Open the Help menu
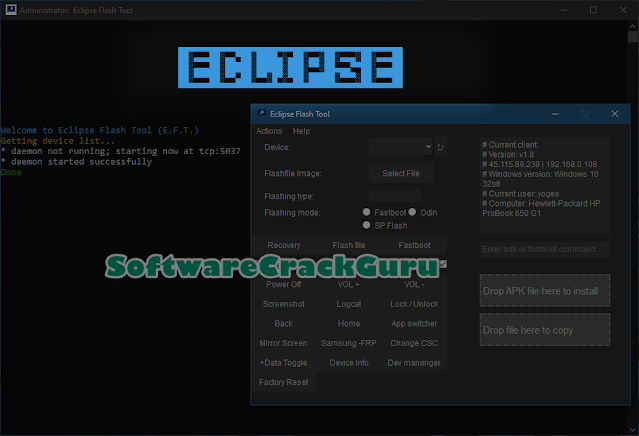 coord(301,131)
